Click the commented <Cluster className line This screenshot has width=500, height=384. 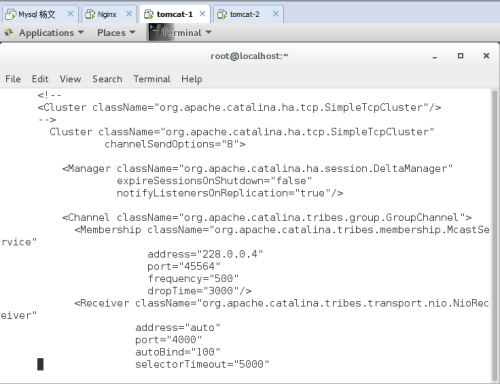coord(239,108)
